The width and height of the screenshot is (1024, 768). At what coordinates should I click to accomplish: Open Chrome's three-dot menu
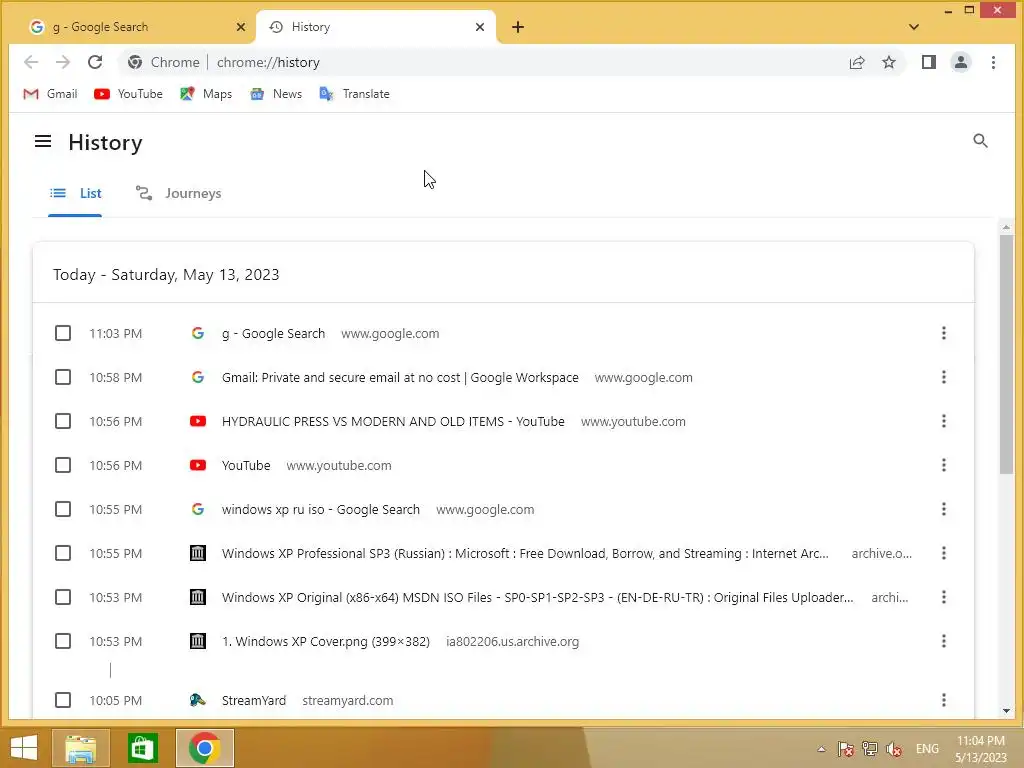(993, 62)
